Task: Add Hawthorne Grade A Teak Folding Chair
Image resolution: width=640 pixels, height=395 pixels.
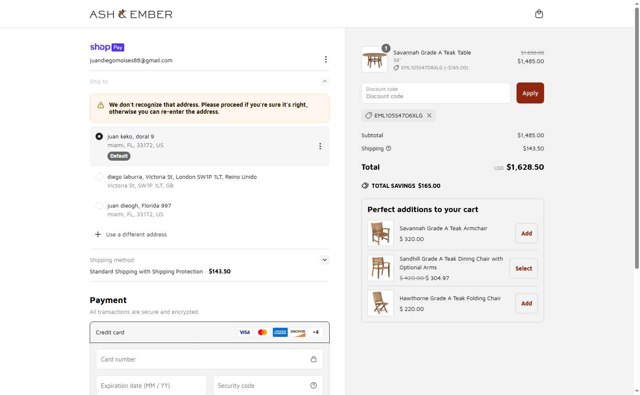Action: coord(526,304)
